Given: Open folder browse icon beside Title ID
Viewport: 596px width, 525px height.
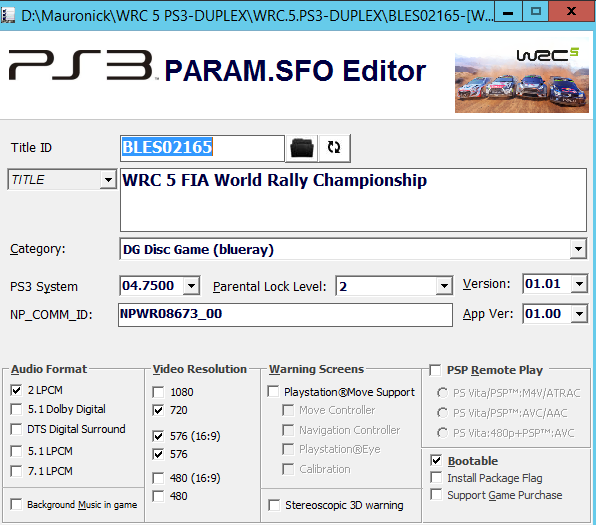Looking at the screenshot, I should point(301,148).
